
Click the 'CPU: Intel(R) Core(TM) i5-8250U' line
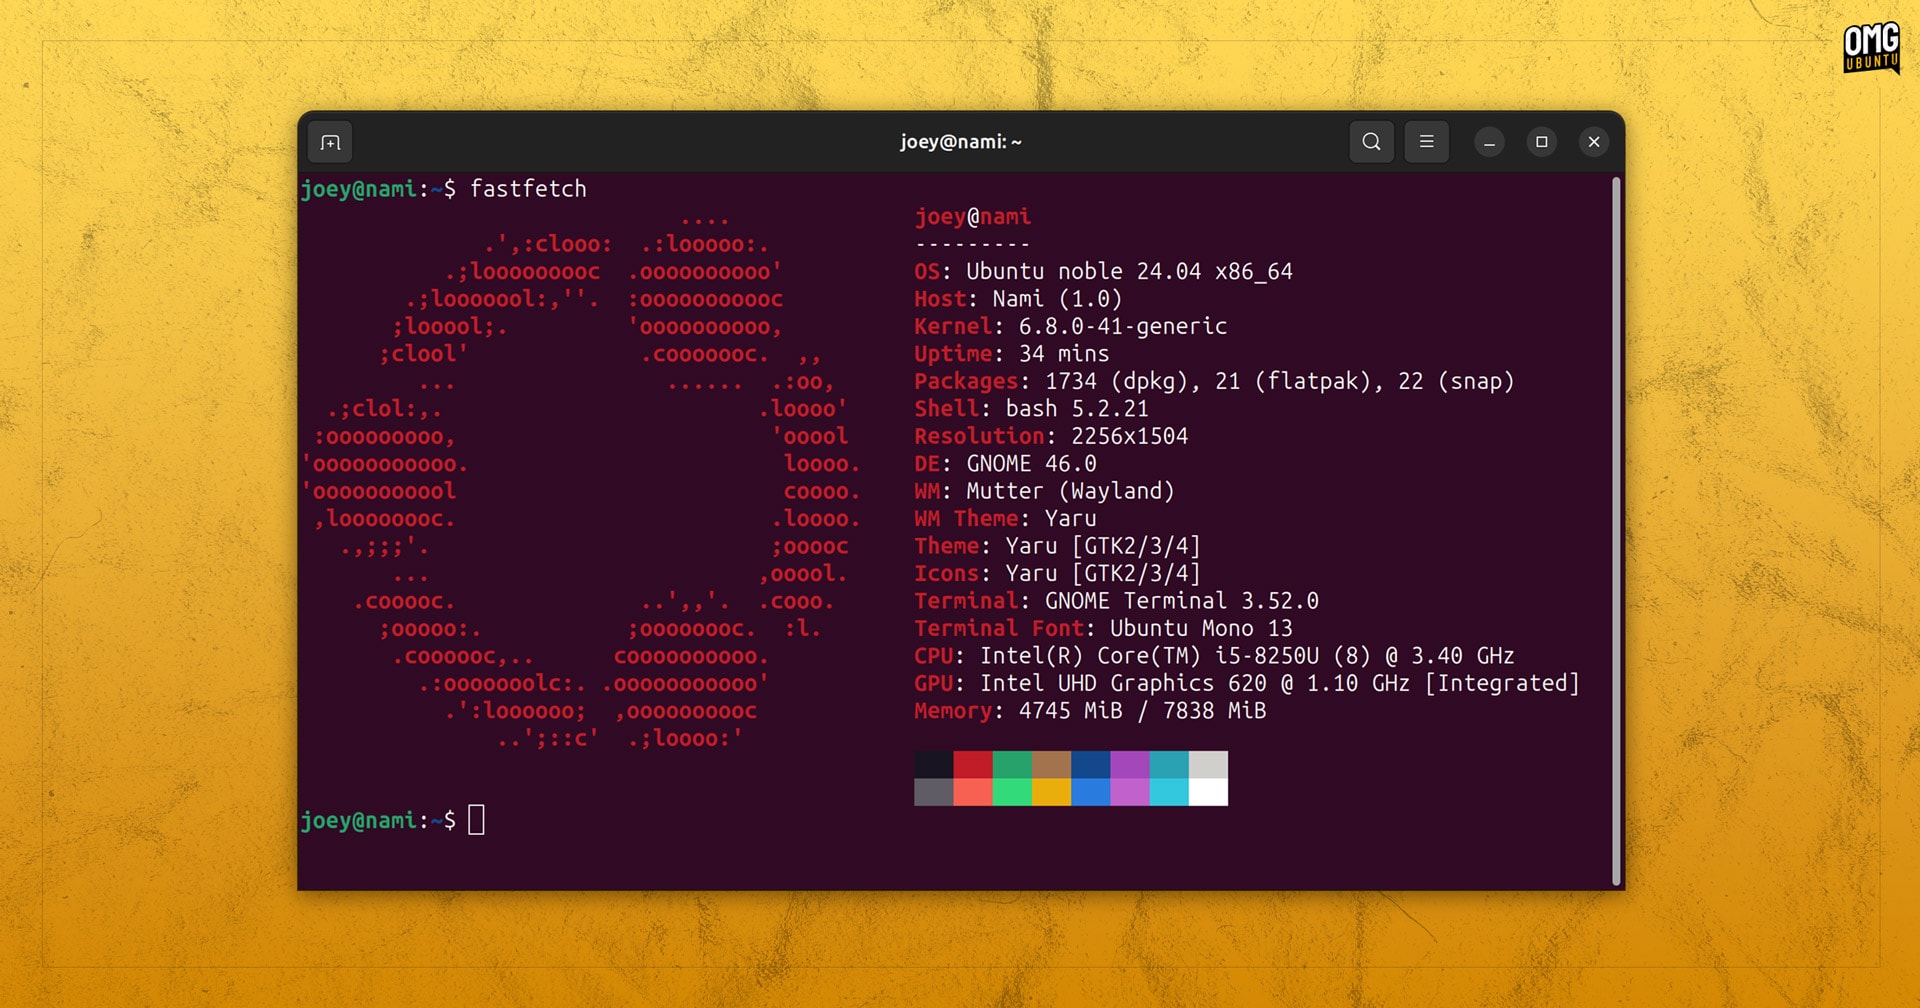1214,656
